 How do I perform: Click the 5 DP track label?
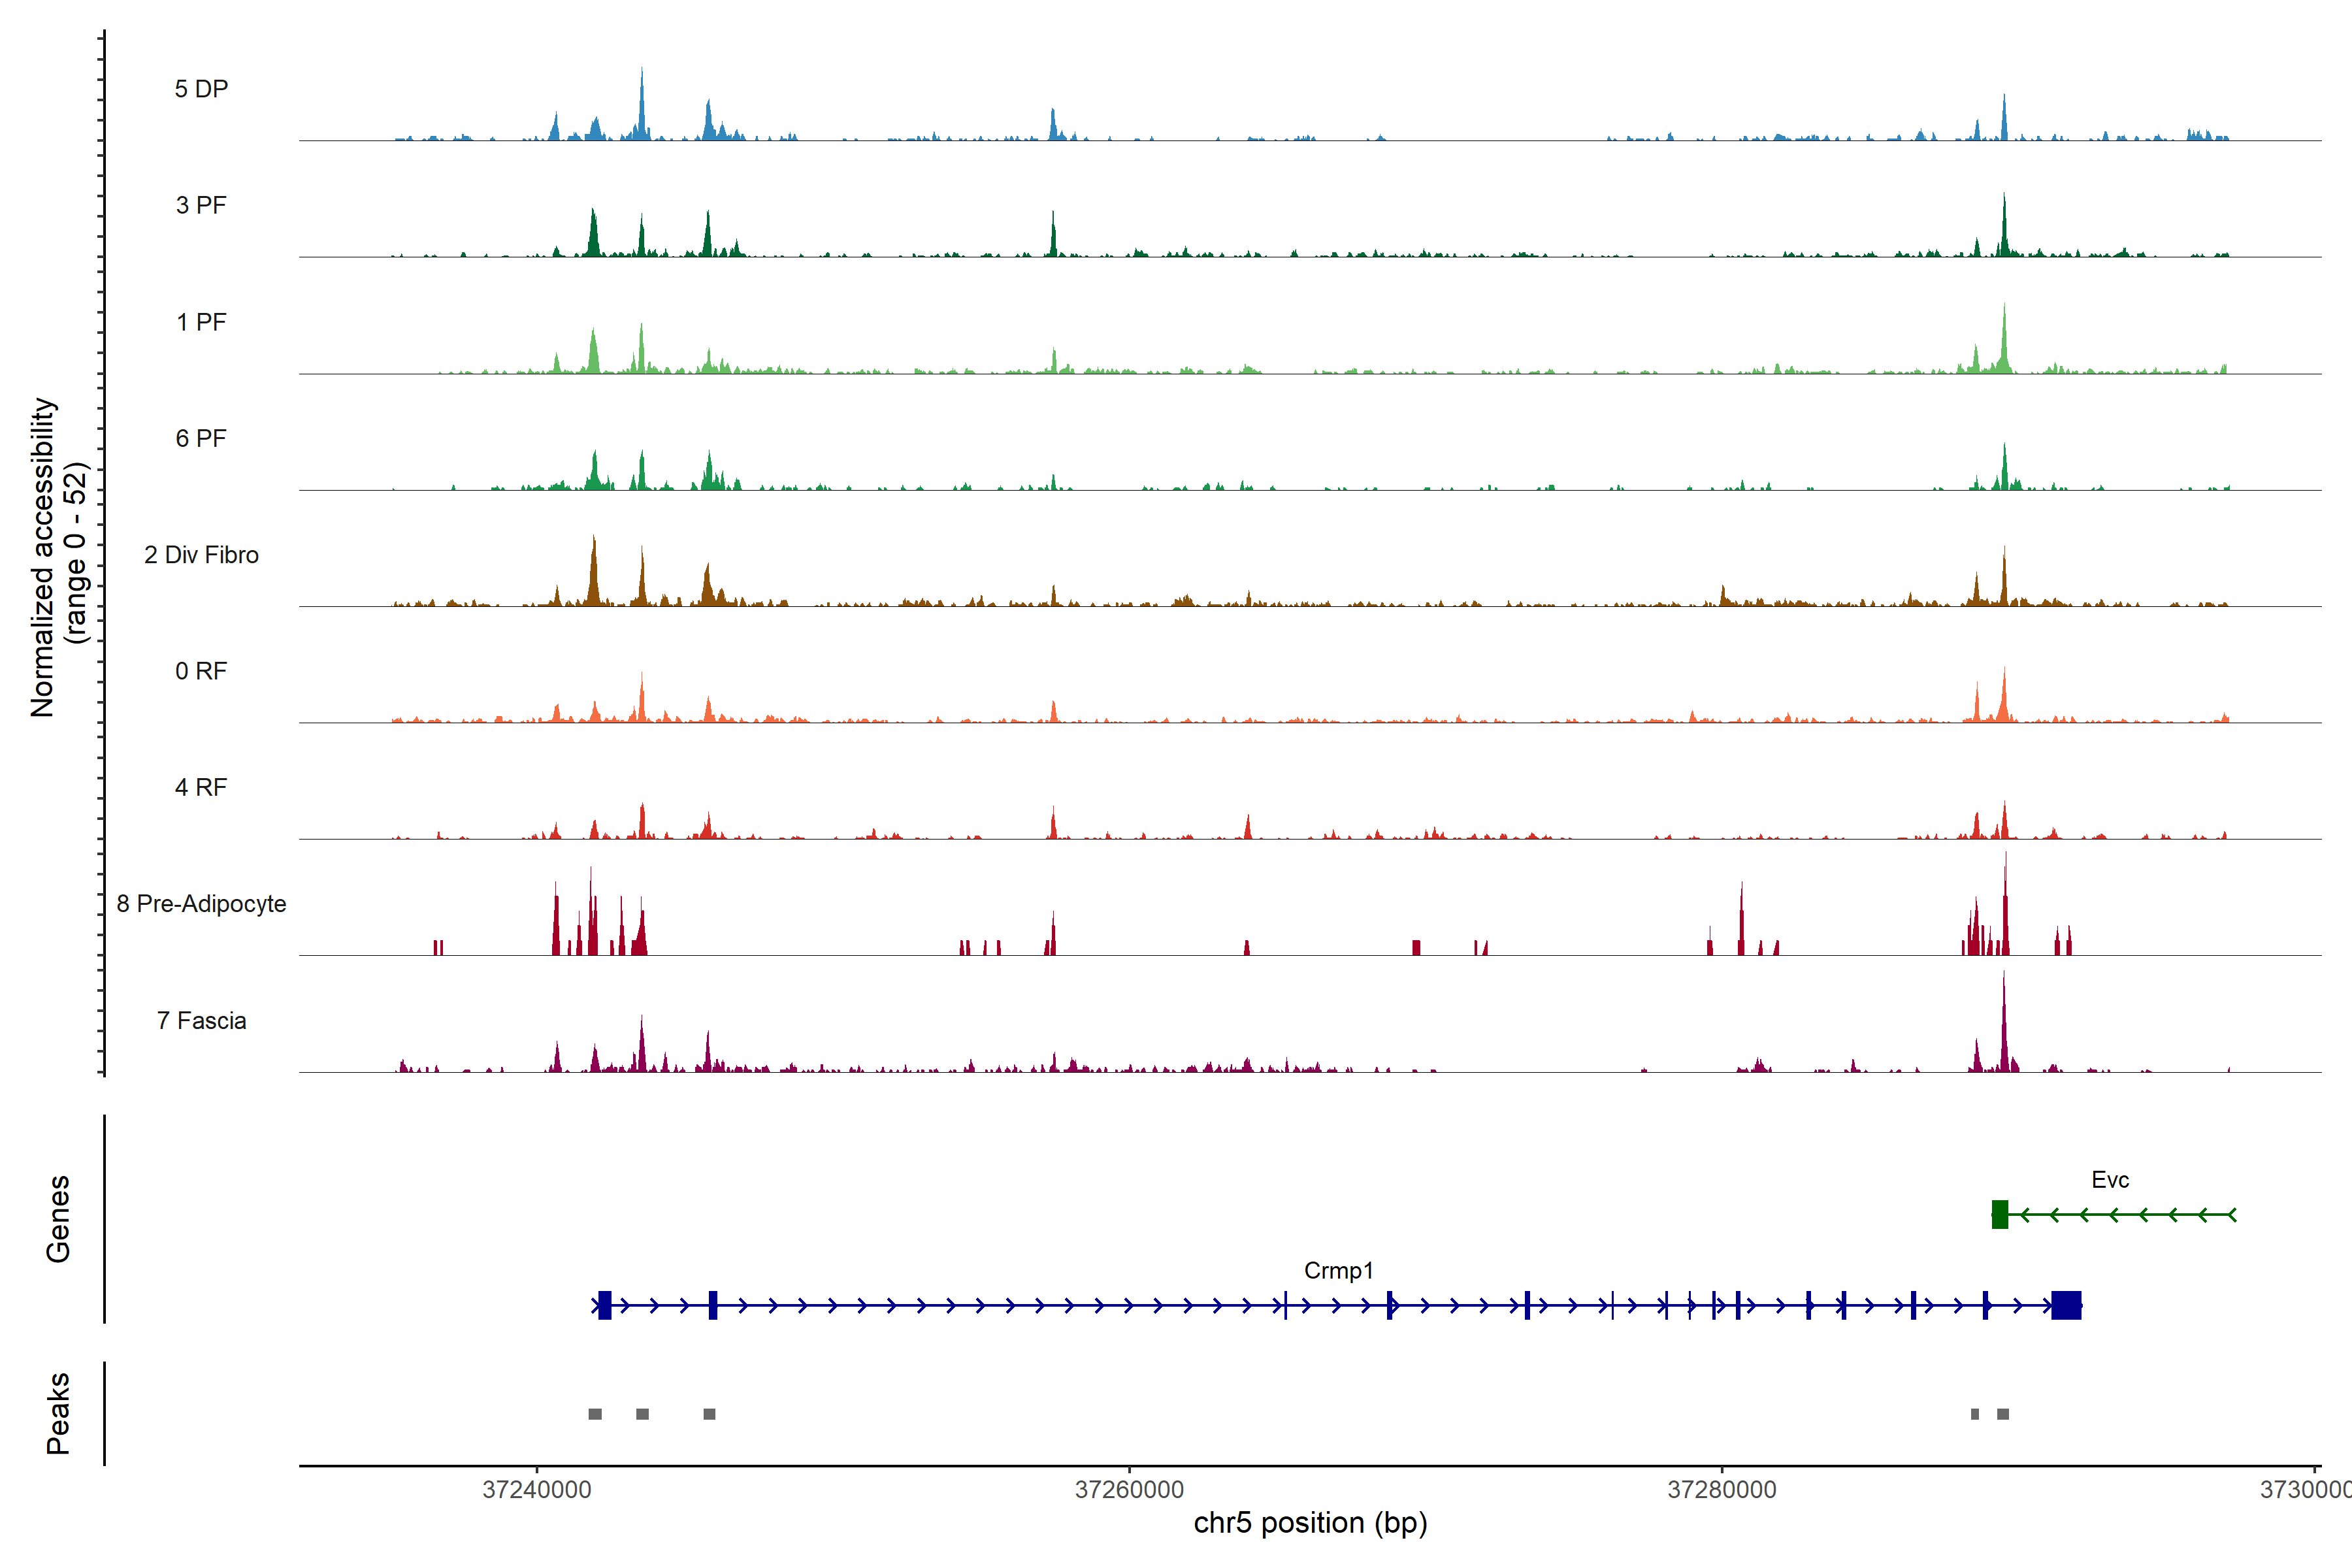[x=201, y=89]
